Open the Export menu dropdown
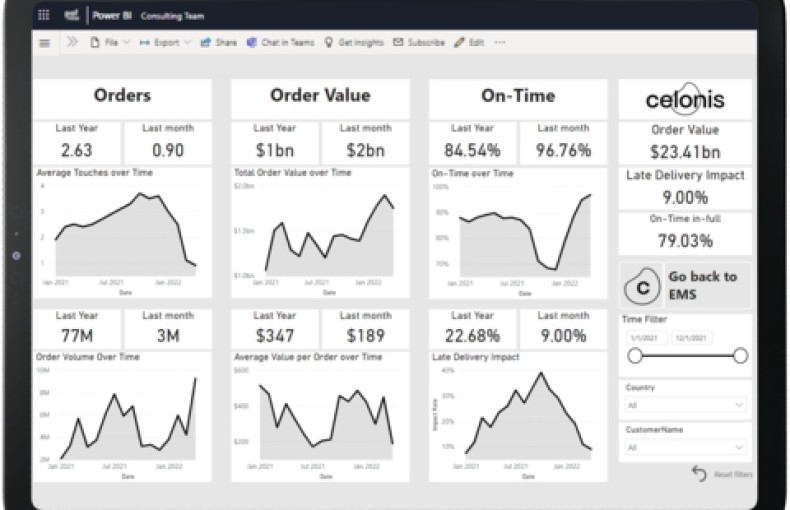 pyautogui.click(x=165, y=43)
